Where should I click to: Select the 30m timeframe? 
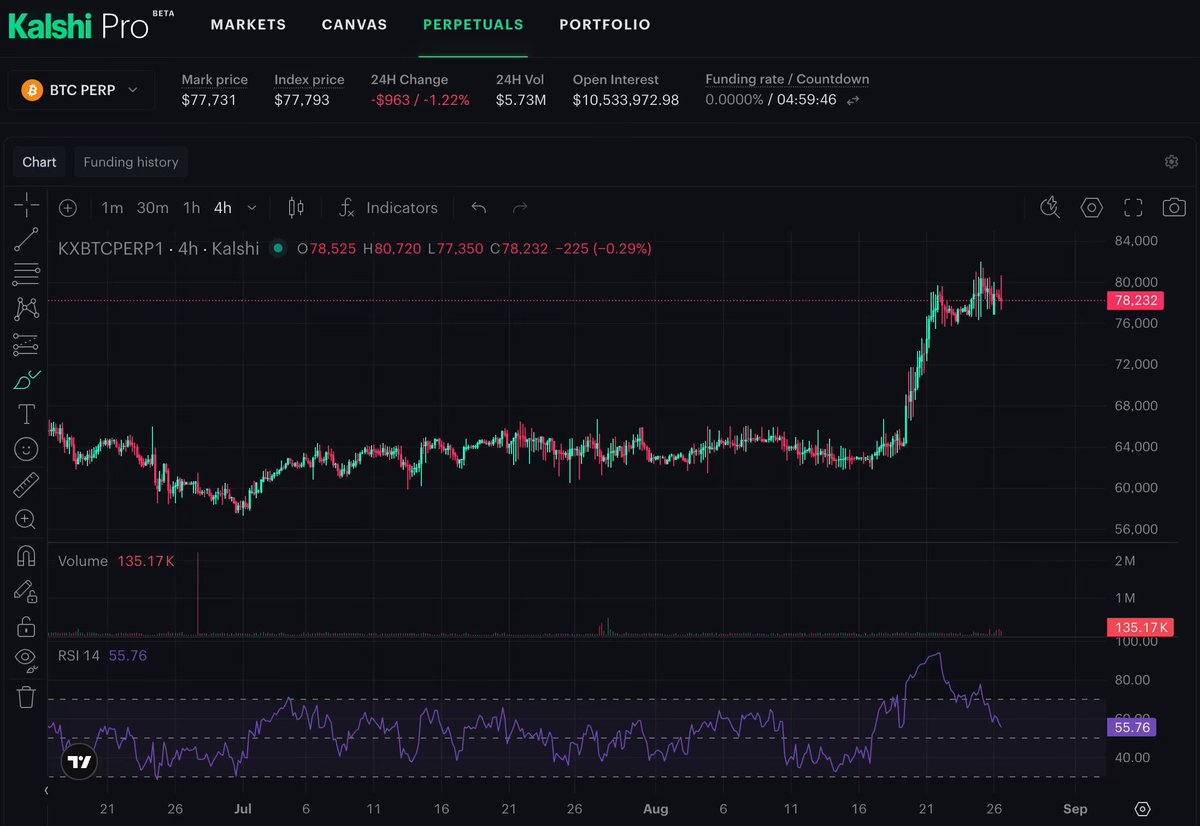(152, 208)
